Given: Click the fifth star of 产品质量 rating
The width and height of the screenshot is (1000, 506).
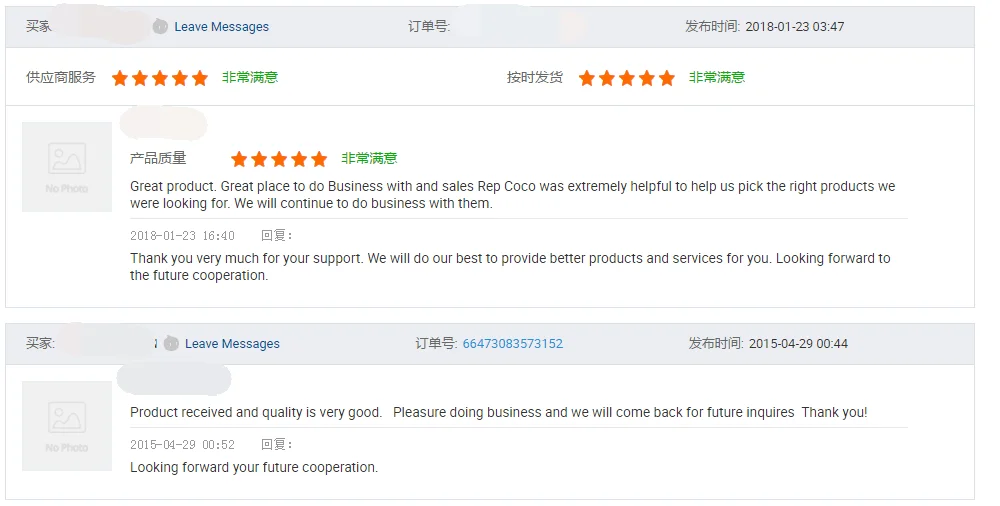Looking at the screenshot, I should coord(319,159).
